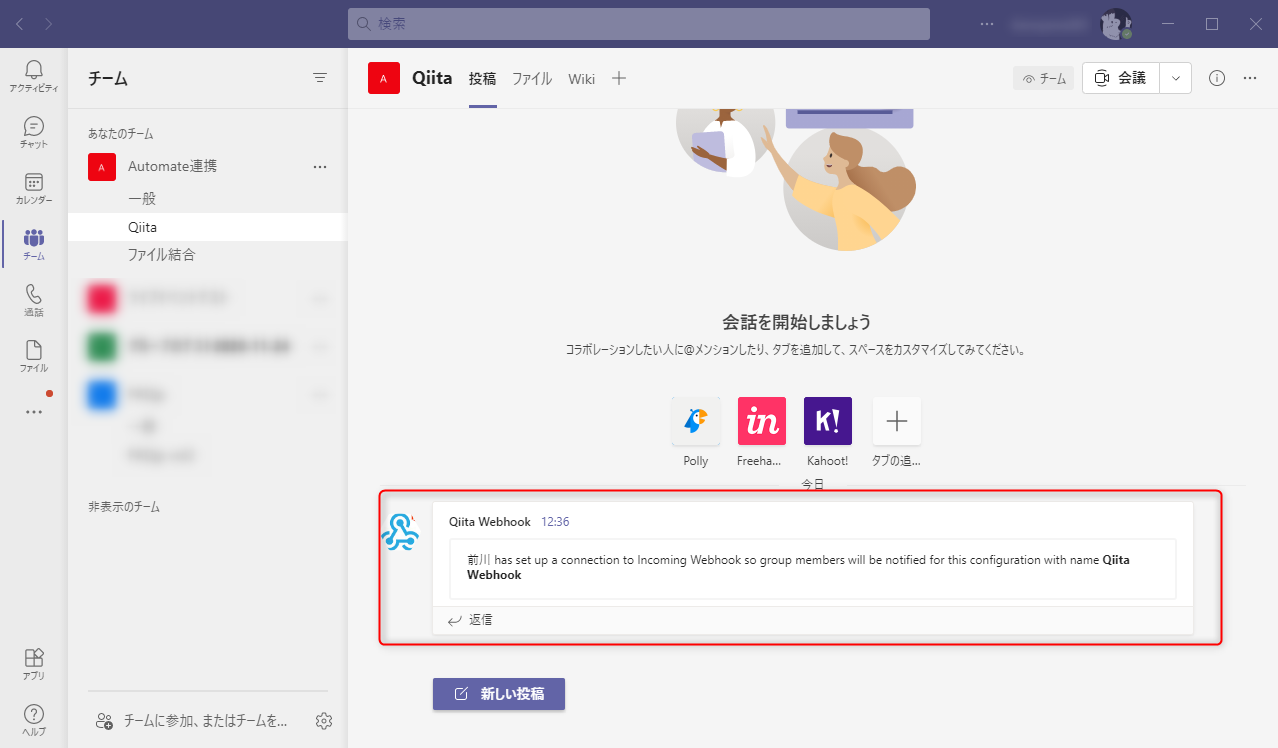Open the カレンダー view
Image resolution: width=1278 pixels, height=748 pixels.
(x=33, y=188)
